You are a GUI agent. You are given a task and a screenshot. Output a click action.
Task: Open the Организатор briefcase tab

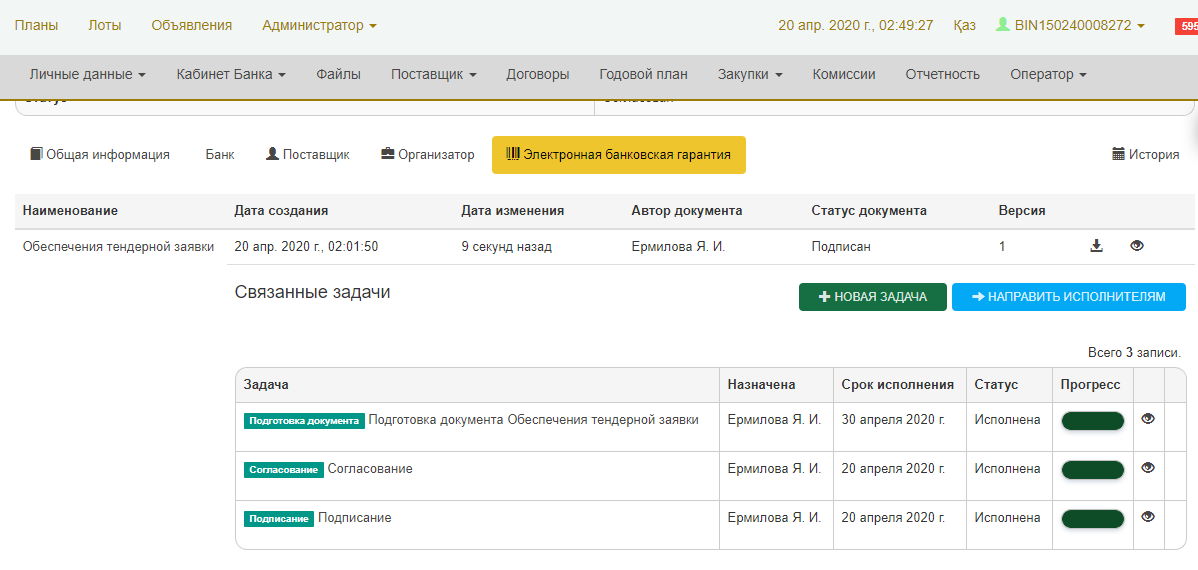click(x=427, y=155)
